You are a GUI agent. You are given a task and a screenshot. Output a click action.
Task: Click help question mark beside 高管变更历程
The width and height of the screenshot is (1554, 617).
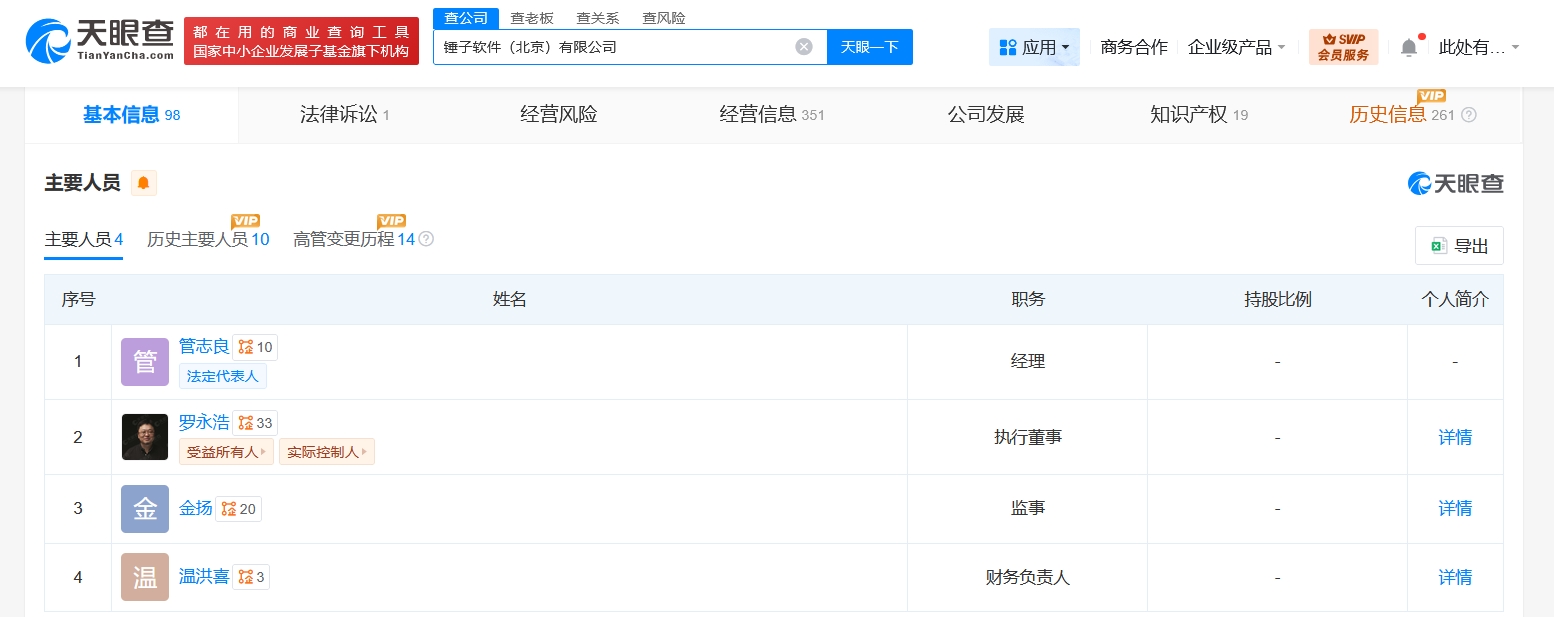(426, 239)
